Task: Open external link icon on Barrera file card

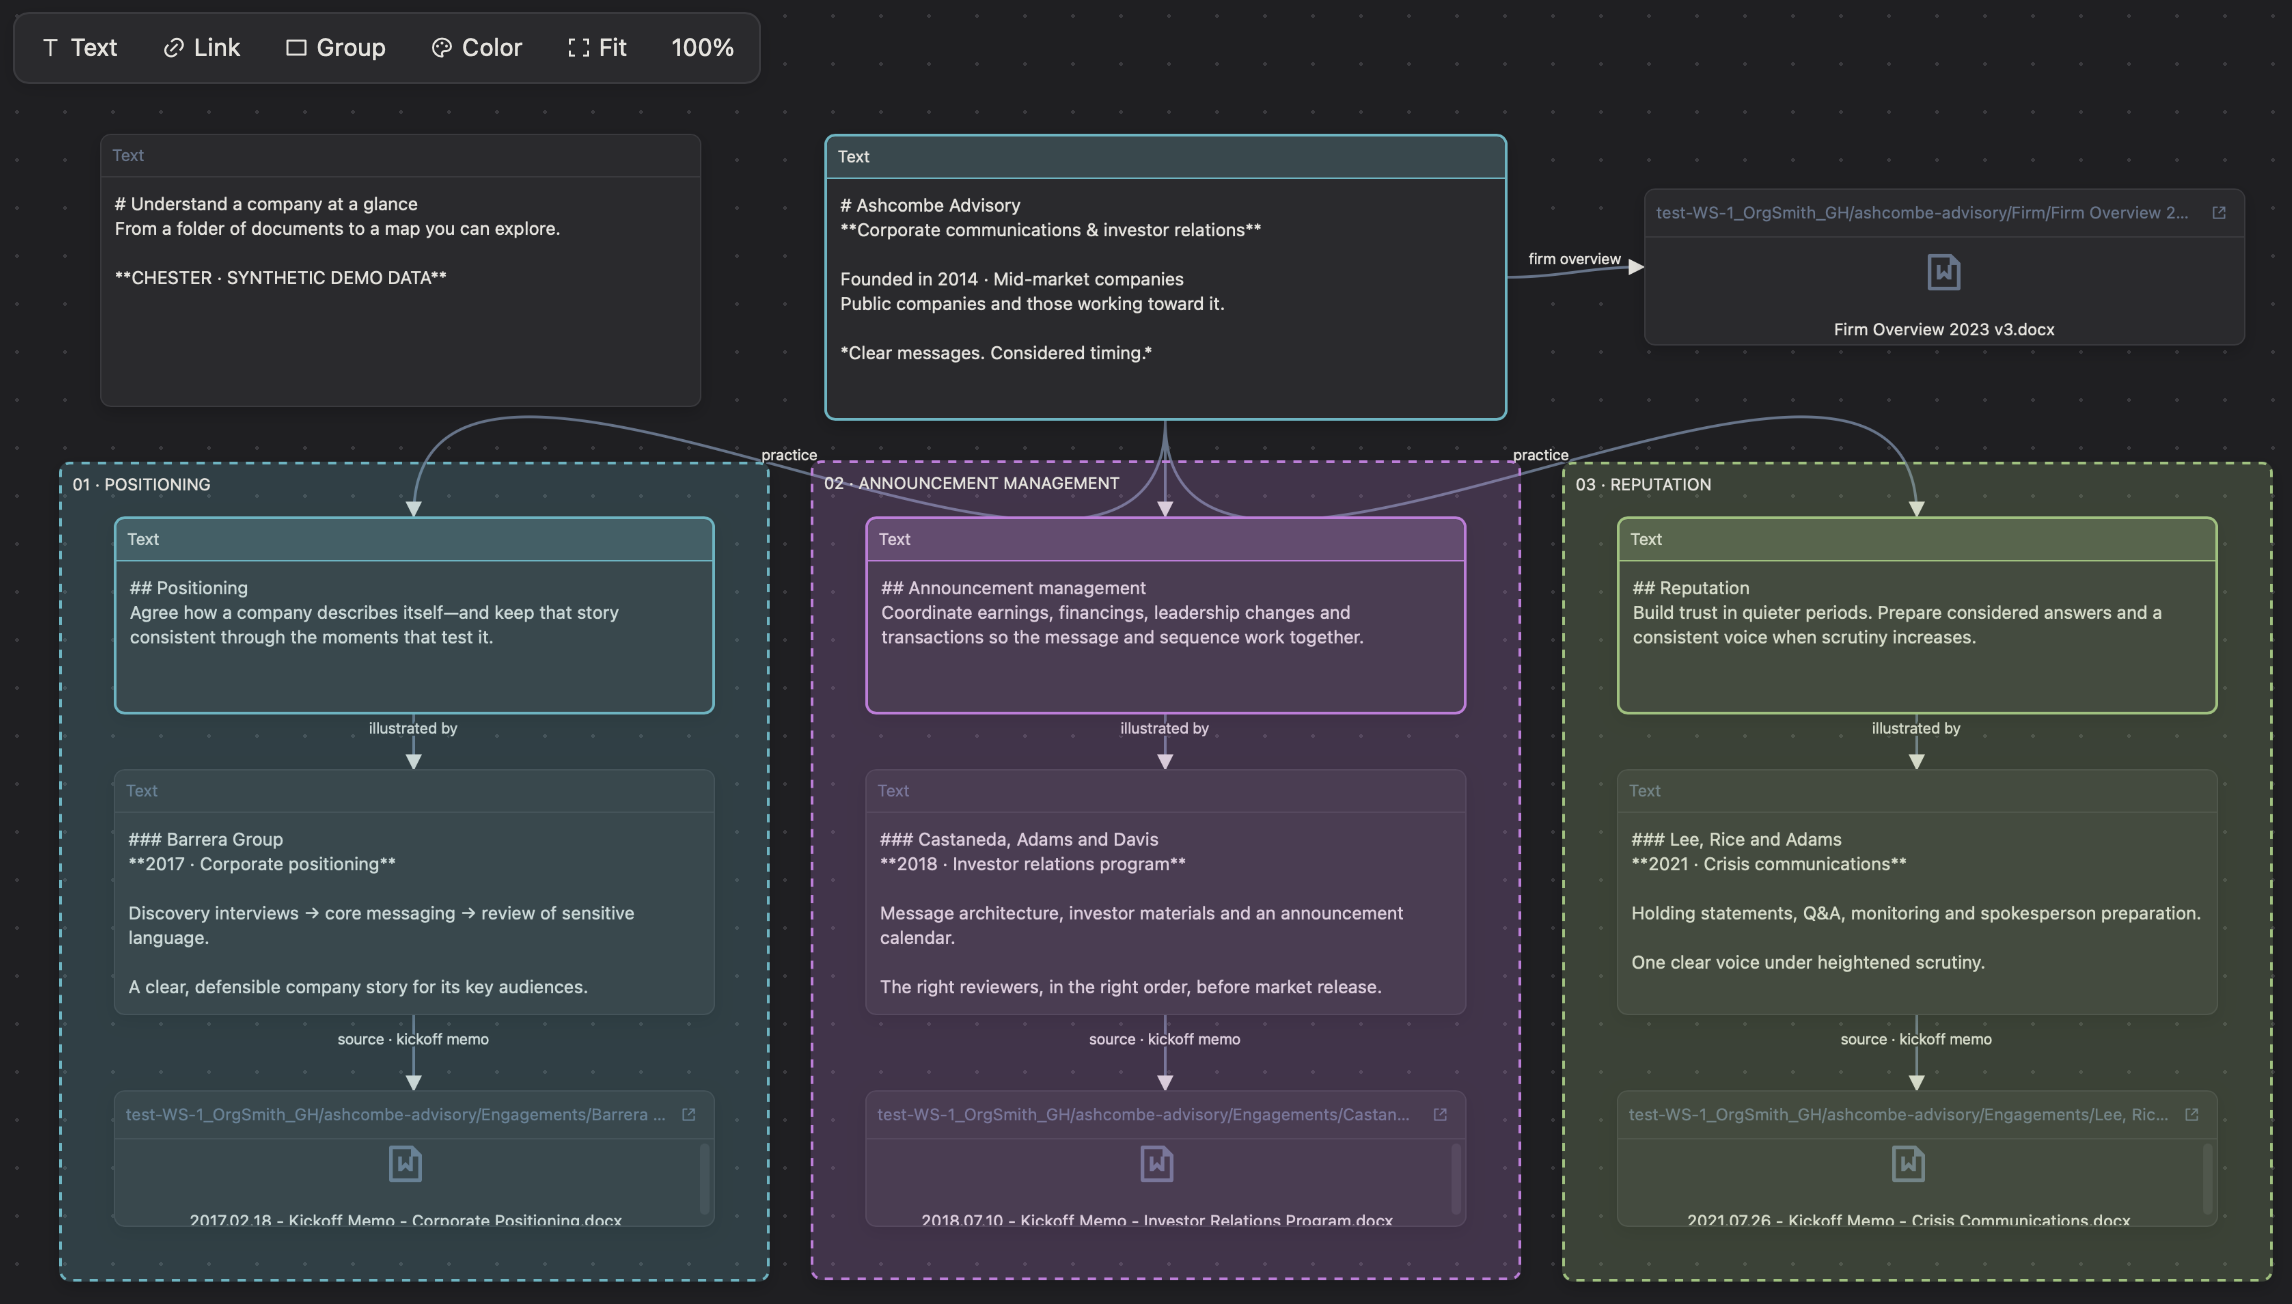Action: (689, 1115)
